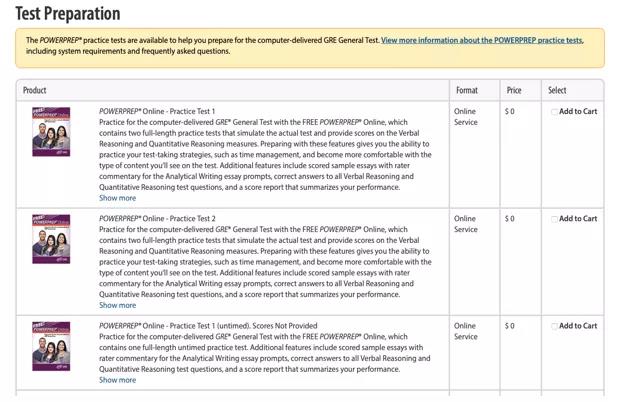The image size is (624, 402).
Task: Open the 'View more information about POWERPREP' link
Action: click(x=481, y=41)
